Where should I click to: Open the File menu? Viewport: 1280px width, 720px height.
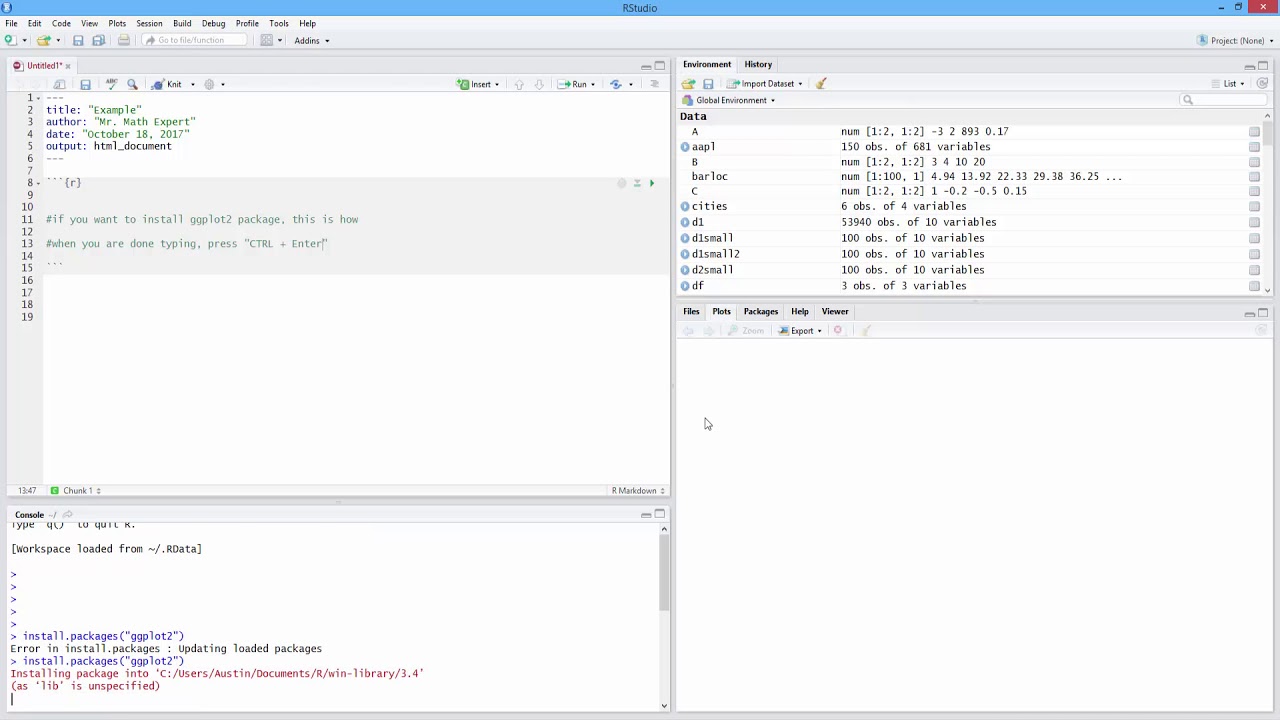[11, 23]
